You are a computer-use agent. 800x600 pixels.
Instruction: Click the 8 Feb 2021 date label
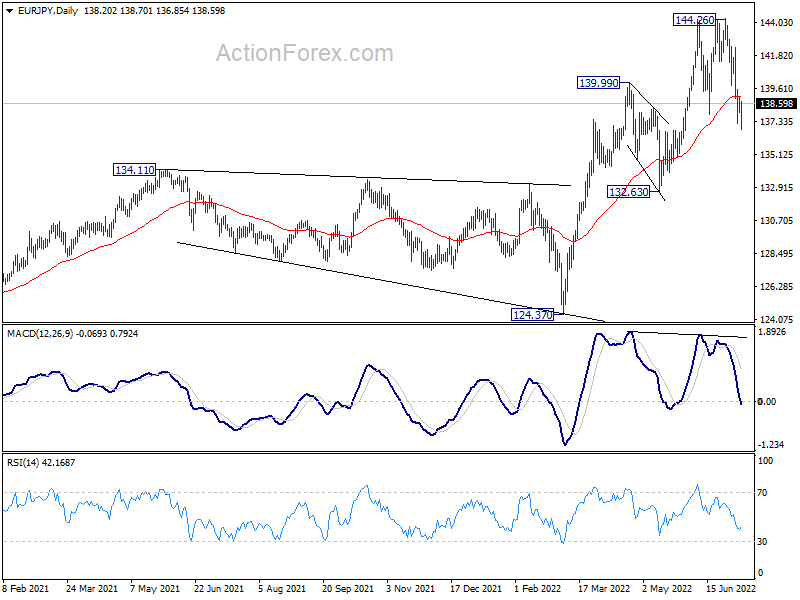tap(26, 588)
